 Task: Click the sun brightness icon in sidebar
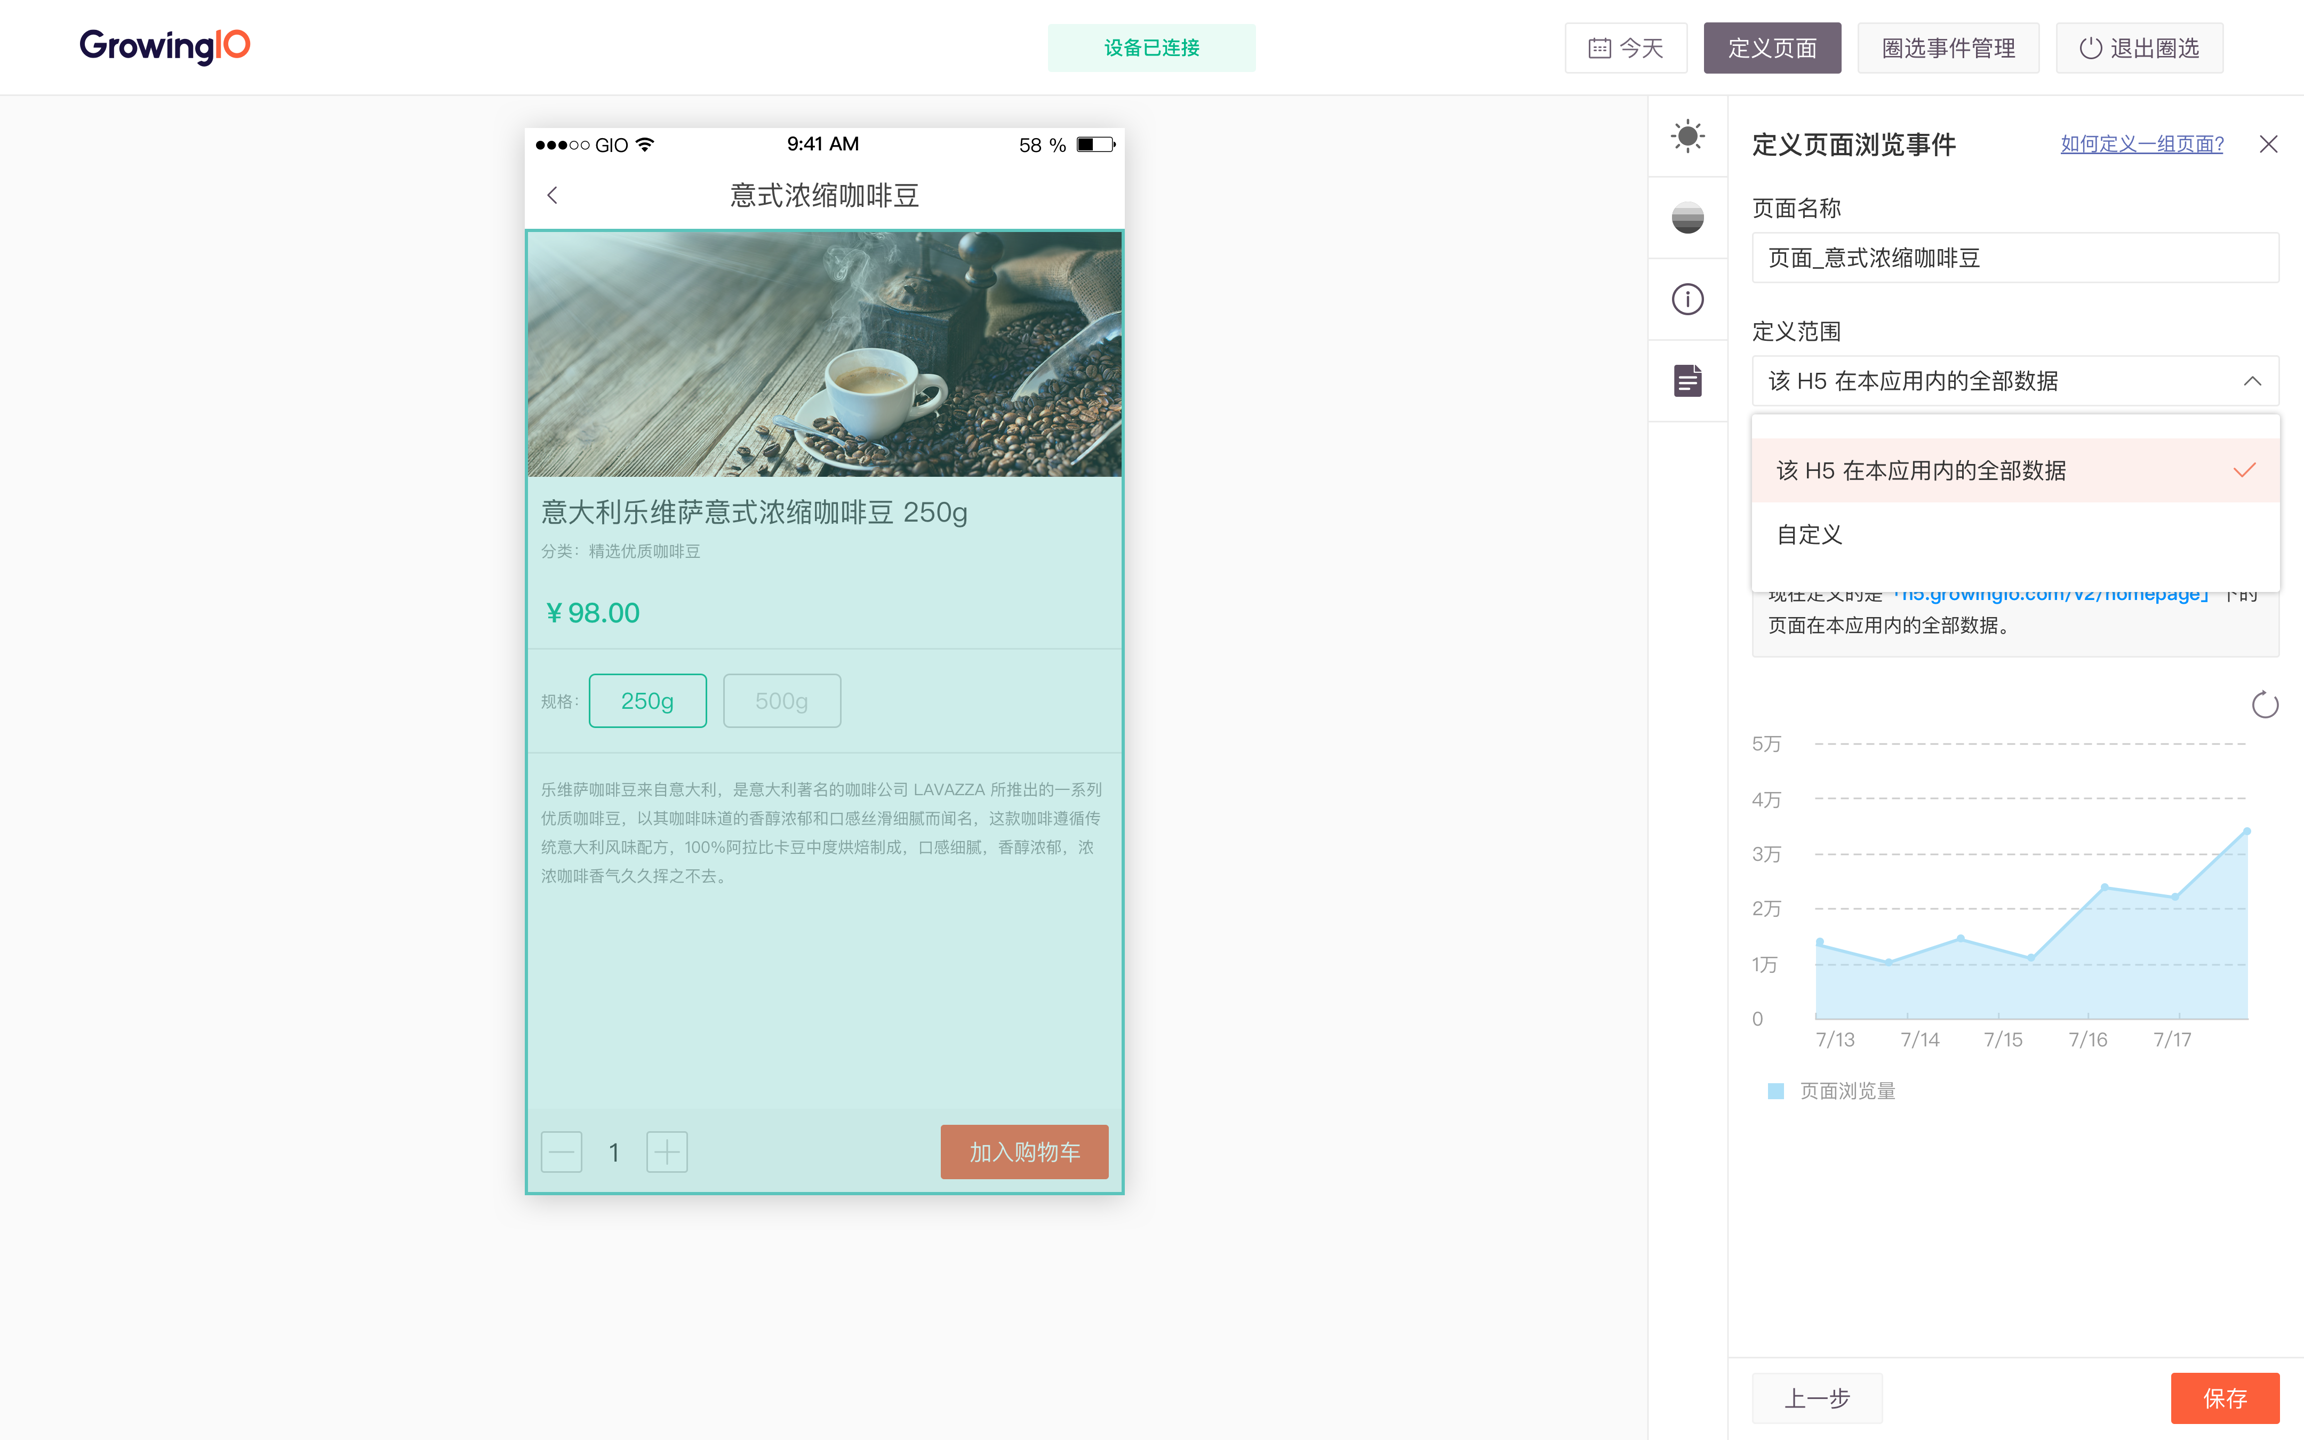(1687, 136)
